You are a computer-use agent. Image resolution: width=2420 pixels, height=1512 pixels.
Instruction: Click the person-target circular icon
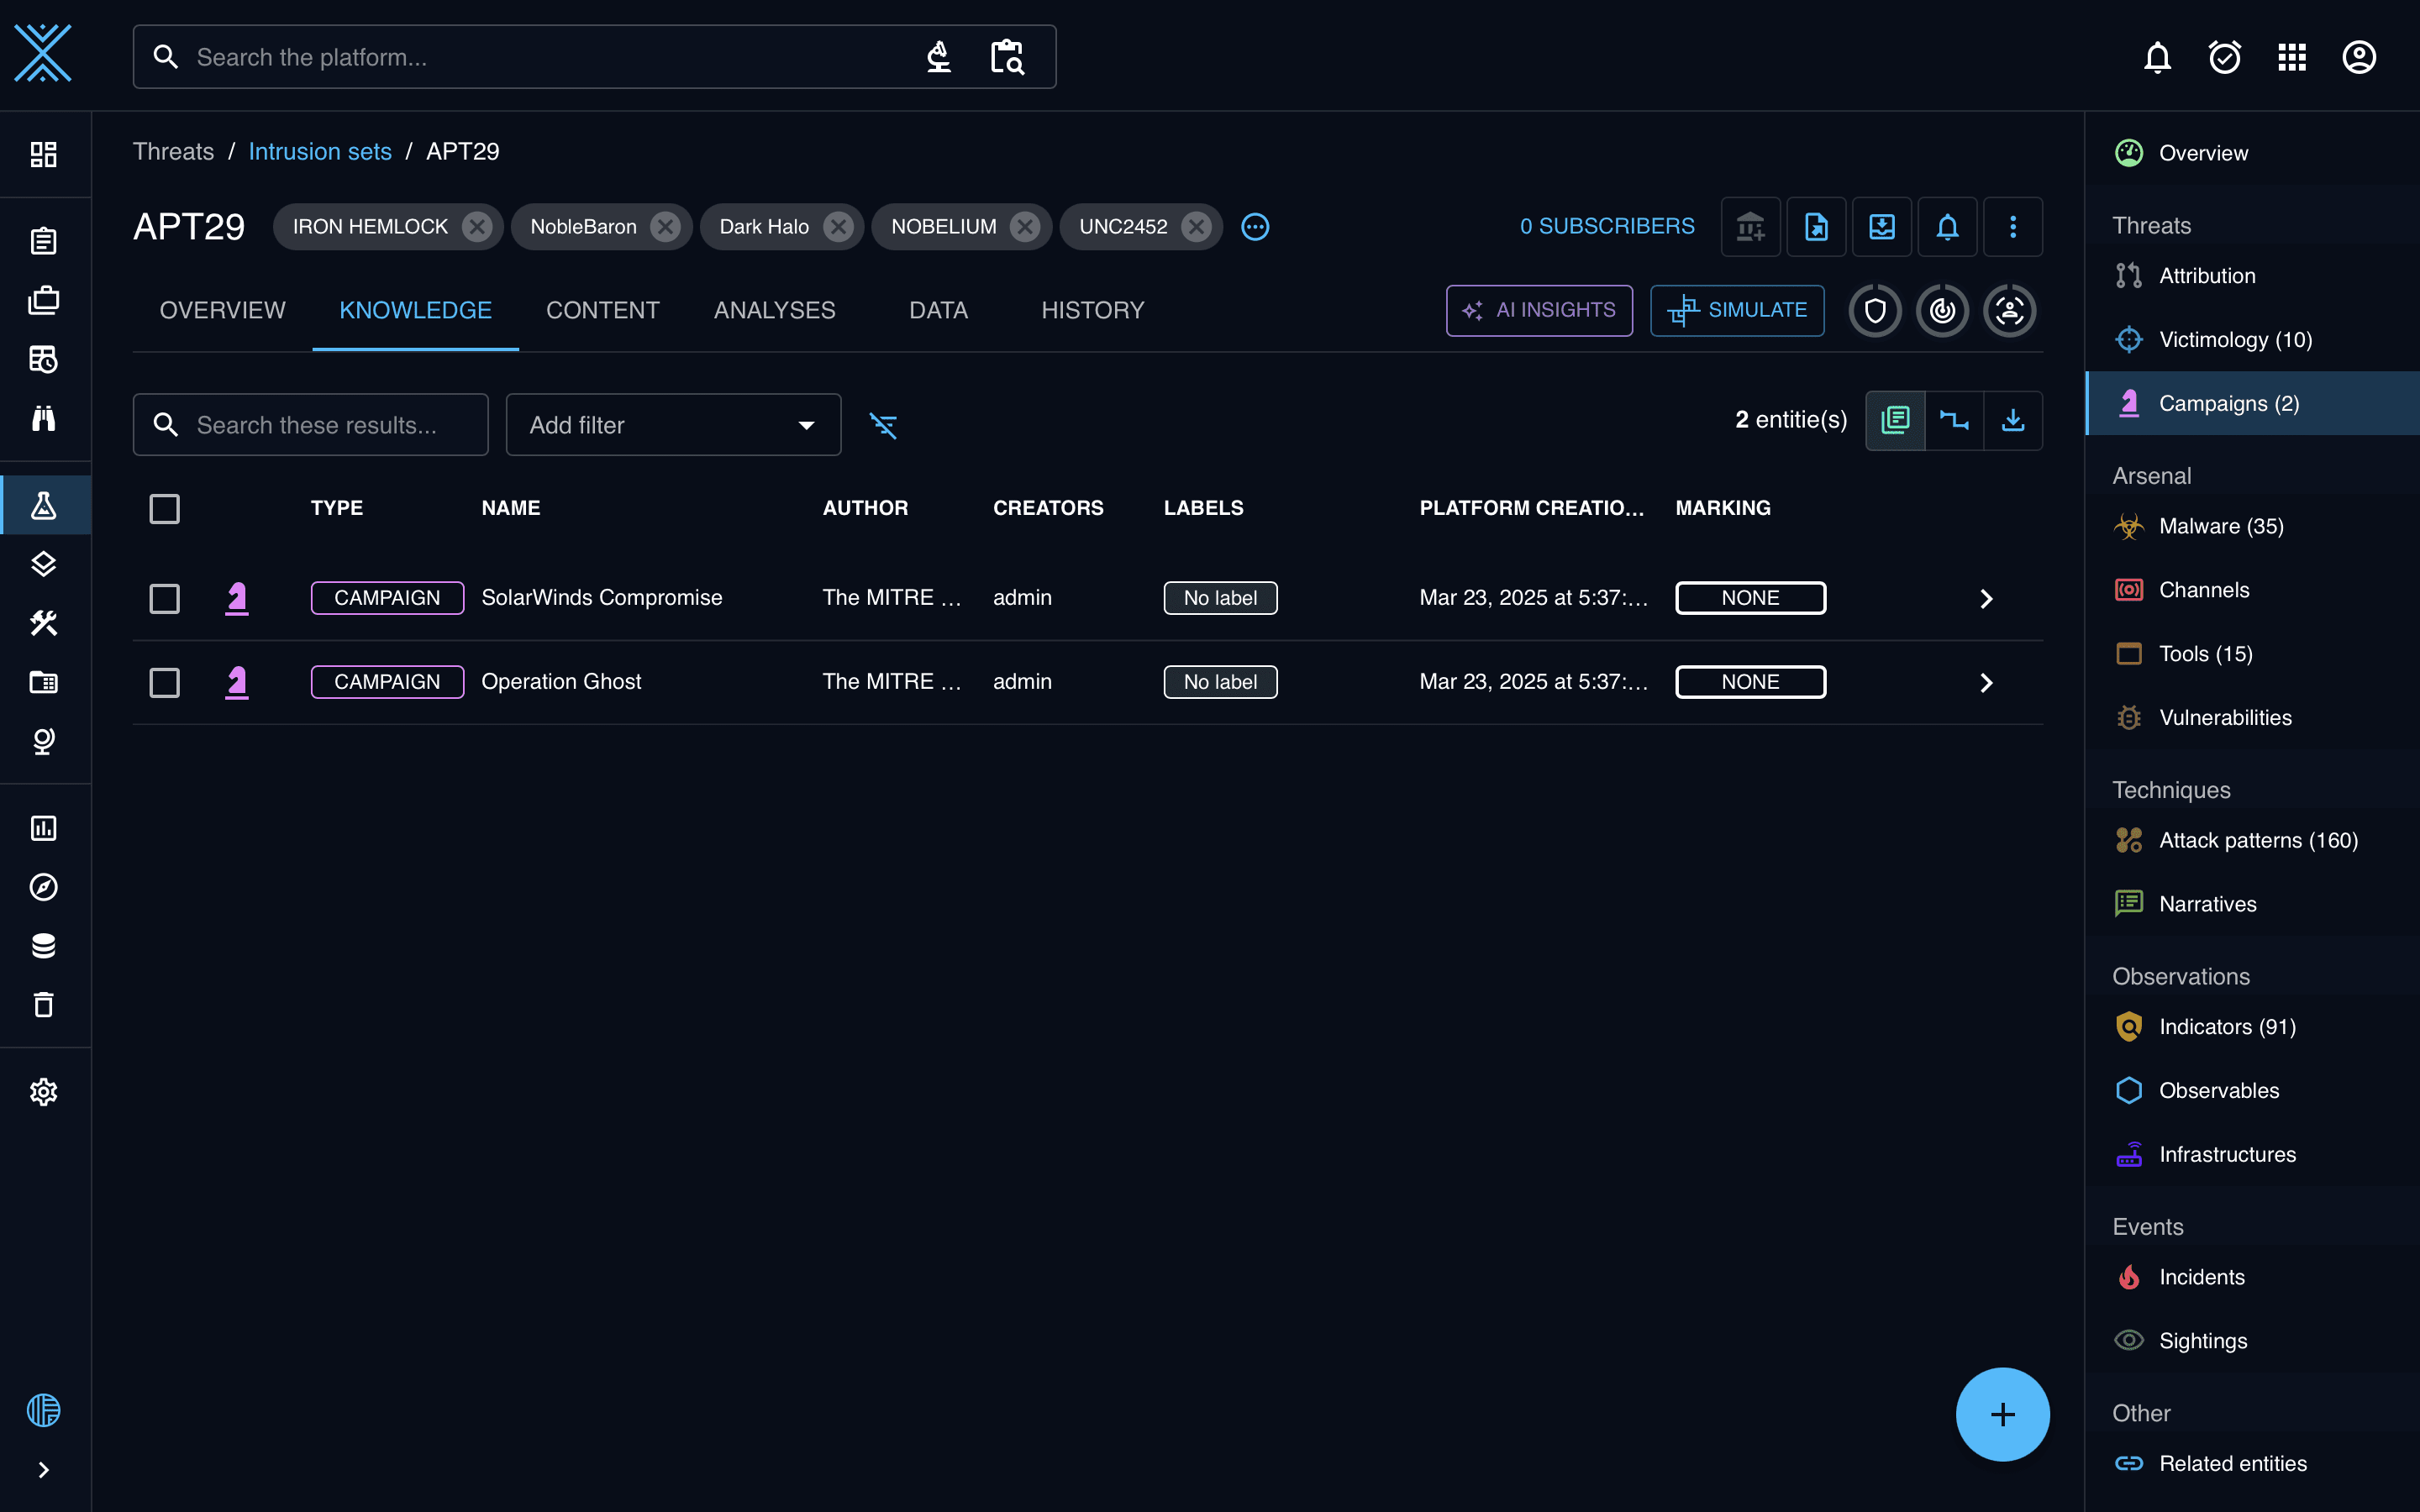point(2009,311)
